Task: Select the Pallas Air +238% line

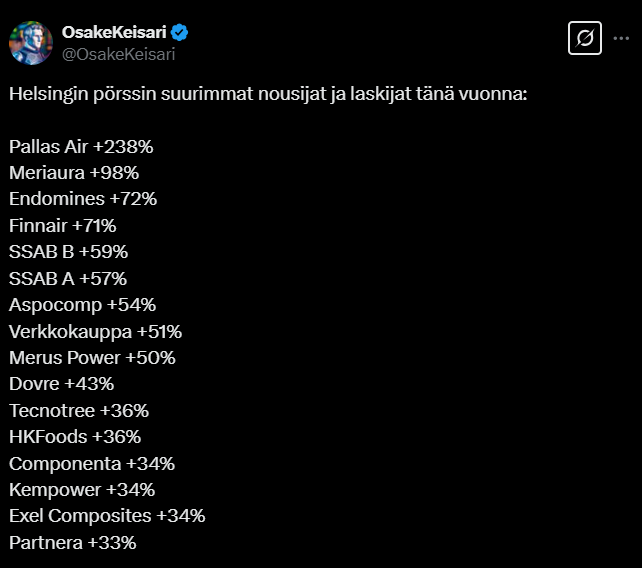Action: [x=81, y=147]
